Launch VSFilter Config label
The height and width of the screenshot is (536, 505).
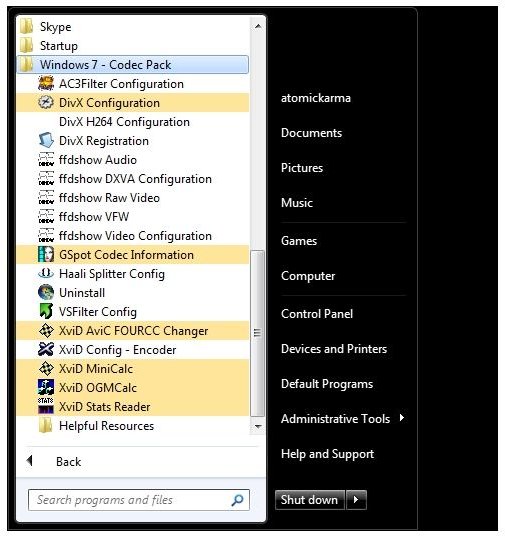coord(98,312)
